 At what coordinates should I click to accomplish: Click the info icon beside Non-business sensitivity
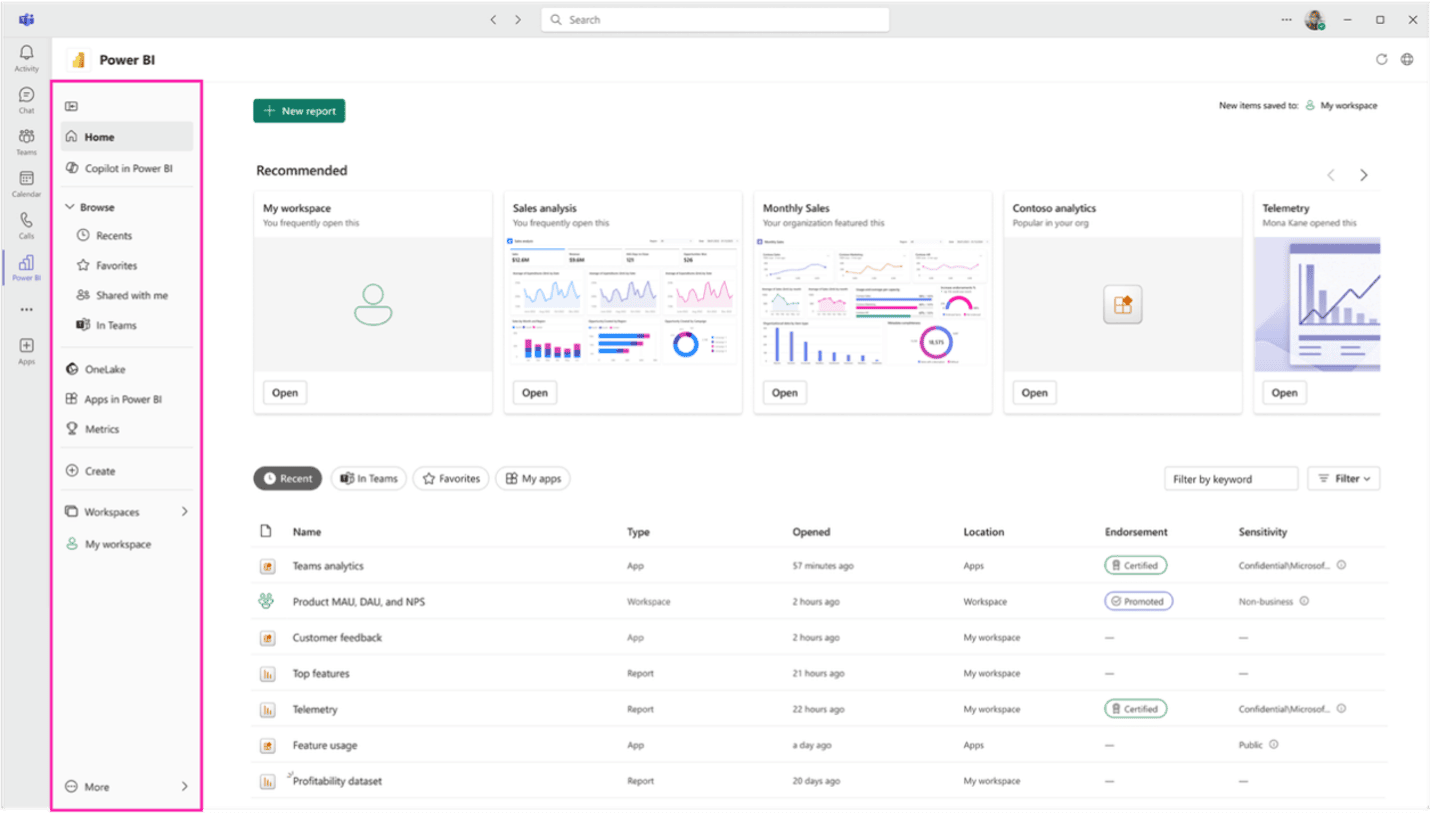click(x=1304, y=602)
